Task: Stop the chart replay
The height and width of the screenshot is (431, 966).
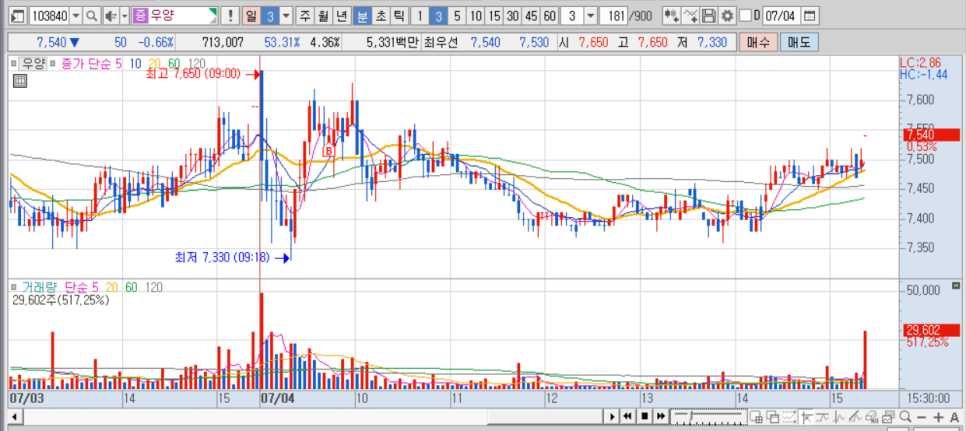Action: tap(644, 416)
